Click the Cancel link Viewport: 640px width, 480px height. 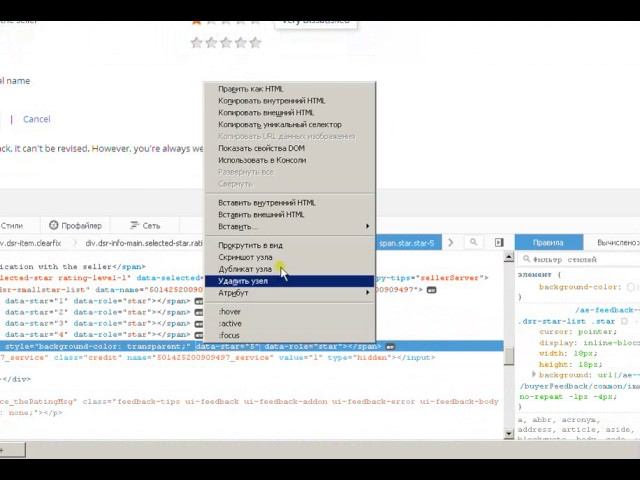37,119
